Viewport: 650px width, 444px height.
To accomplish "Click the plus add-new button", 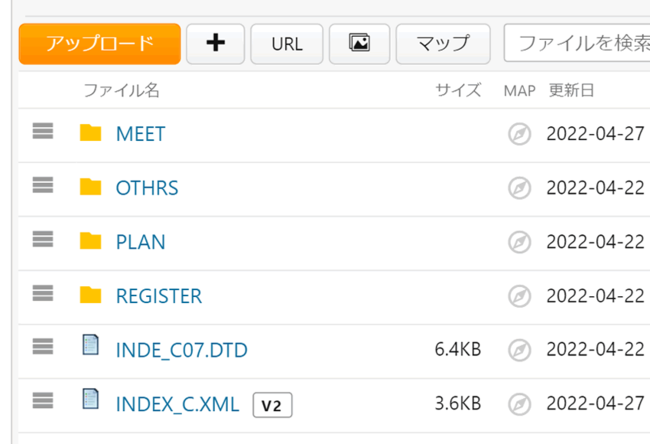I will (x=215, y=44).
